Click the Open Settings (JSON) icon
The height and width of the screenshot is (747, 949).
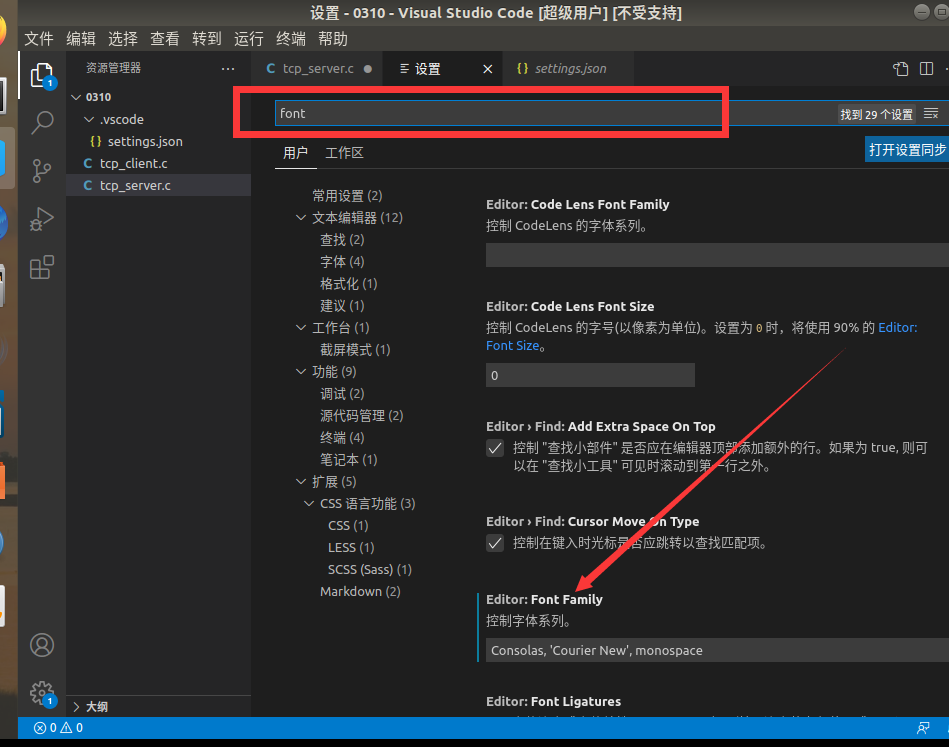point(901,68)
